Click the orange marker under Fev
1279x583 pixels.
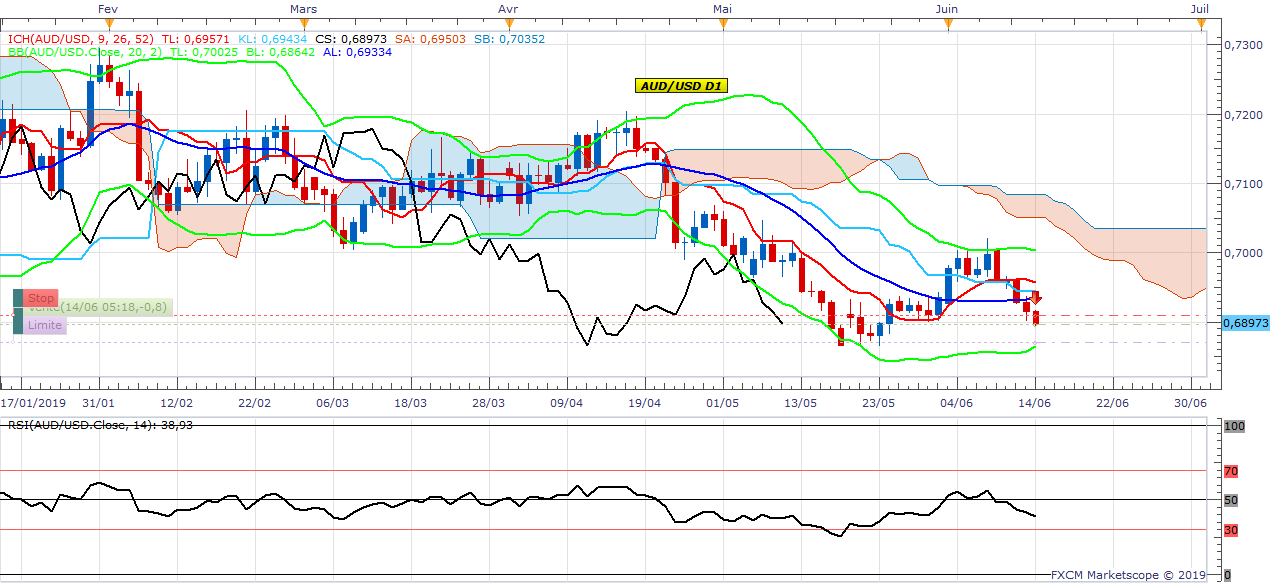pyautogui.click(x=109, y=22)
